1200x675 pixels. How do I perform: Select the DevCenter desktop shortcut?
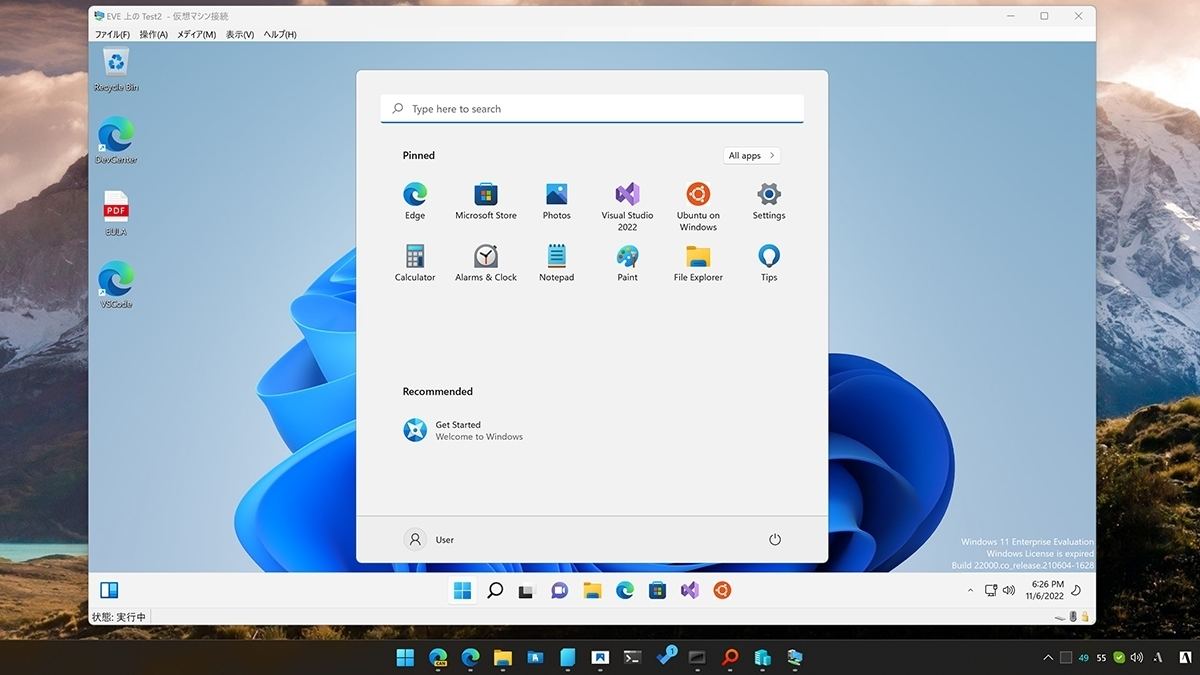(x=116, y=141)
